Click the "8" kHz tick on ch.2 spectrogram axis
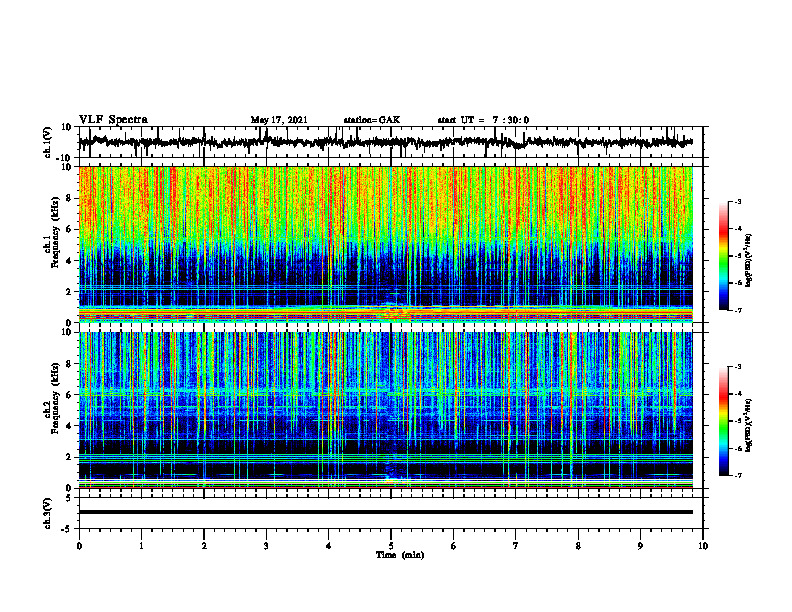This screenshot has width=792, height=612. coord(70,364)
